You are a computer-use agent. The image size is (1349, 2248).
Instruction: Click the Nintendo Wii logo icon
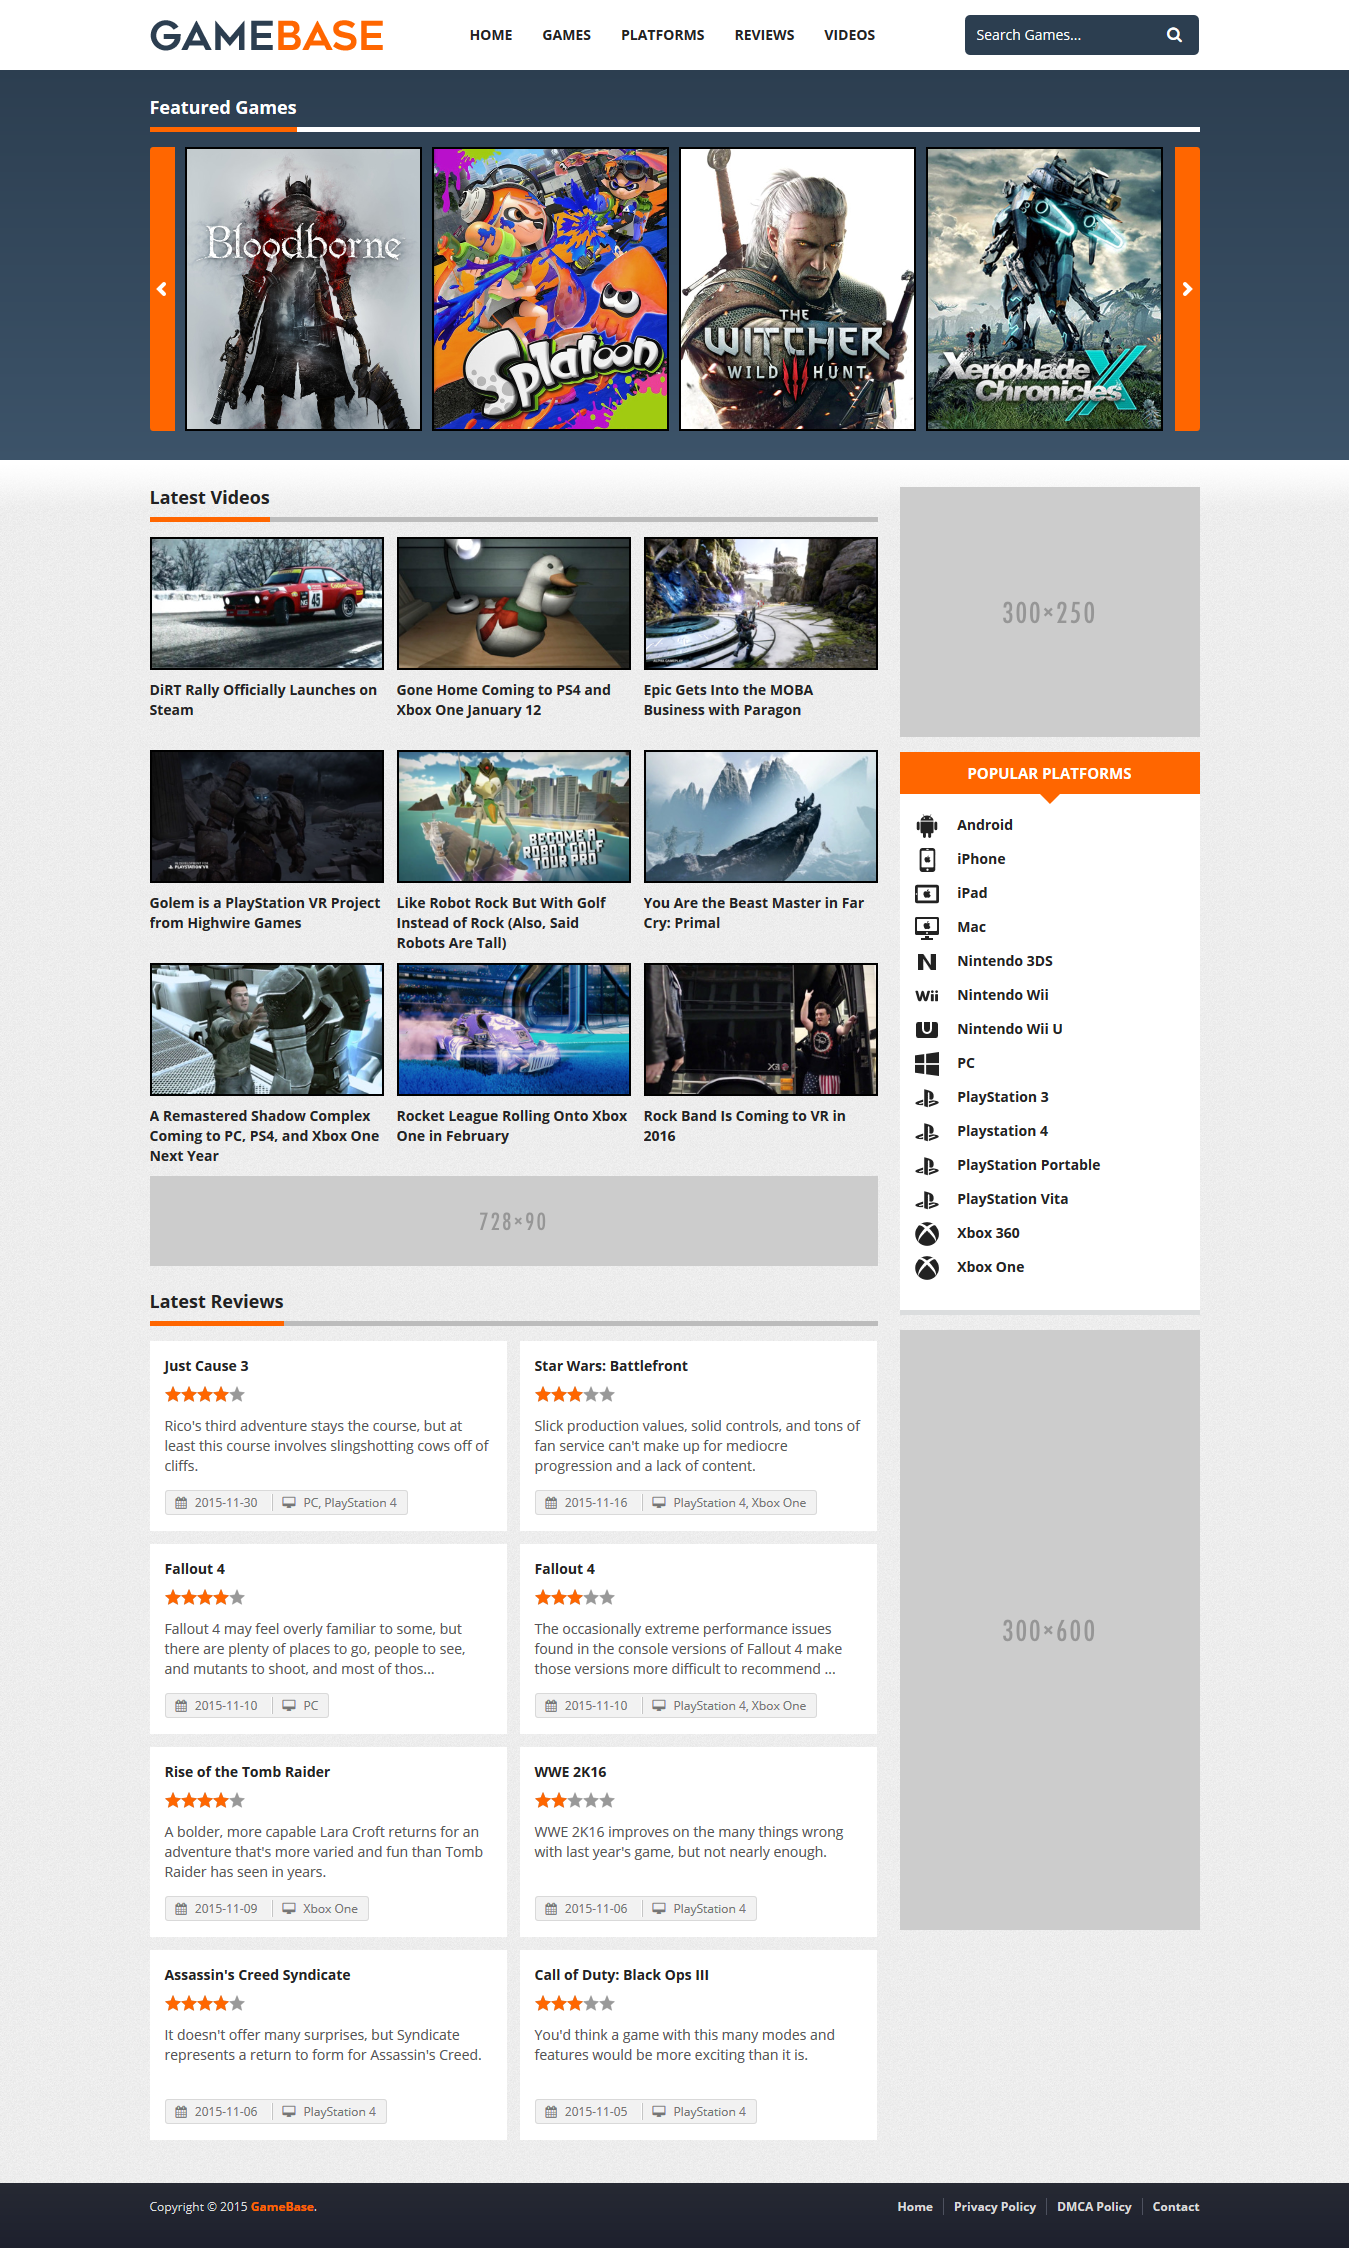[x=927, y=995]
